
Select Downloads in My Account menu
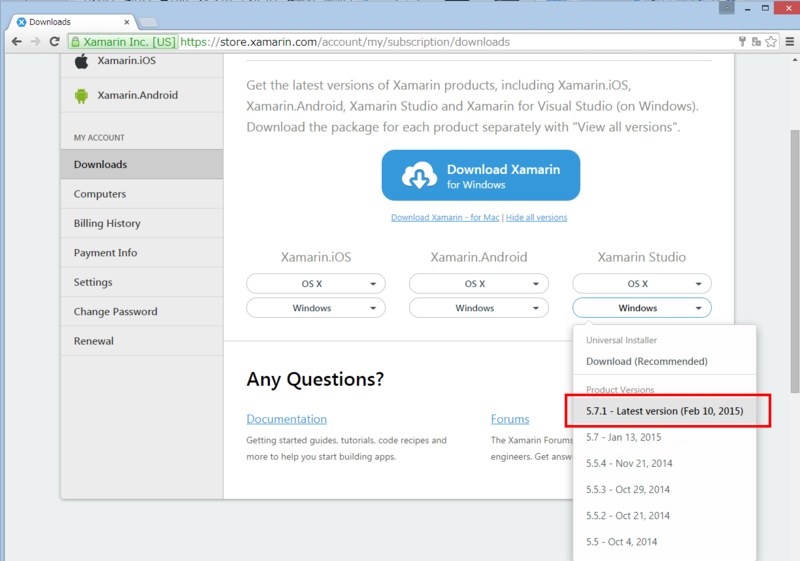142,164
